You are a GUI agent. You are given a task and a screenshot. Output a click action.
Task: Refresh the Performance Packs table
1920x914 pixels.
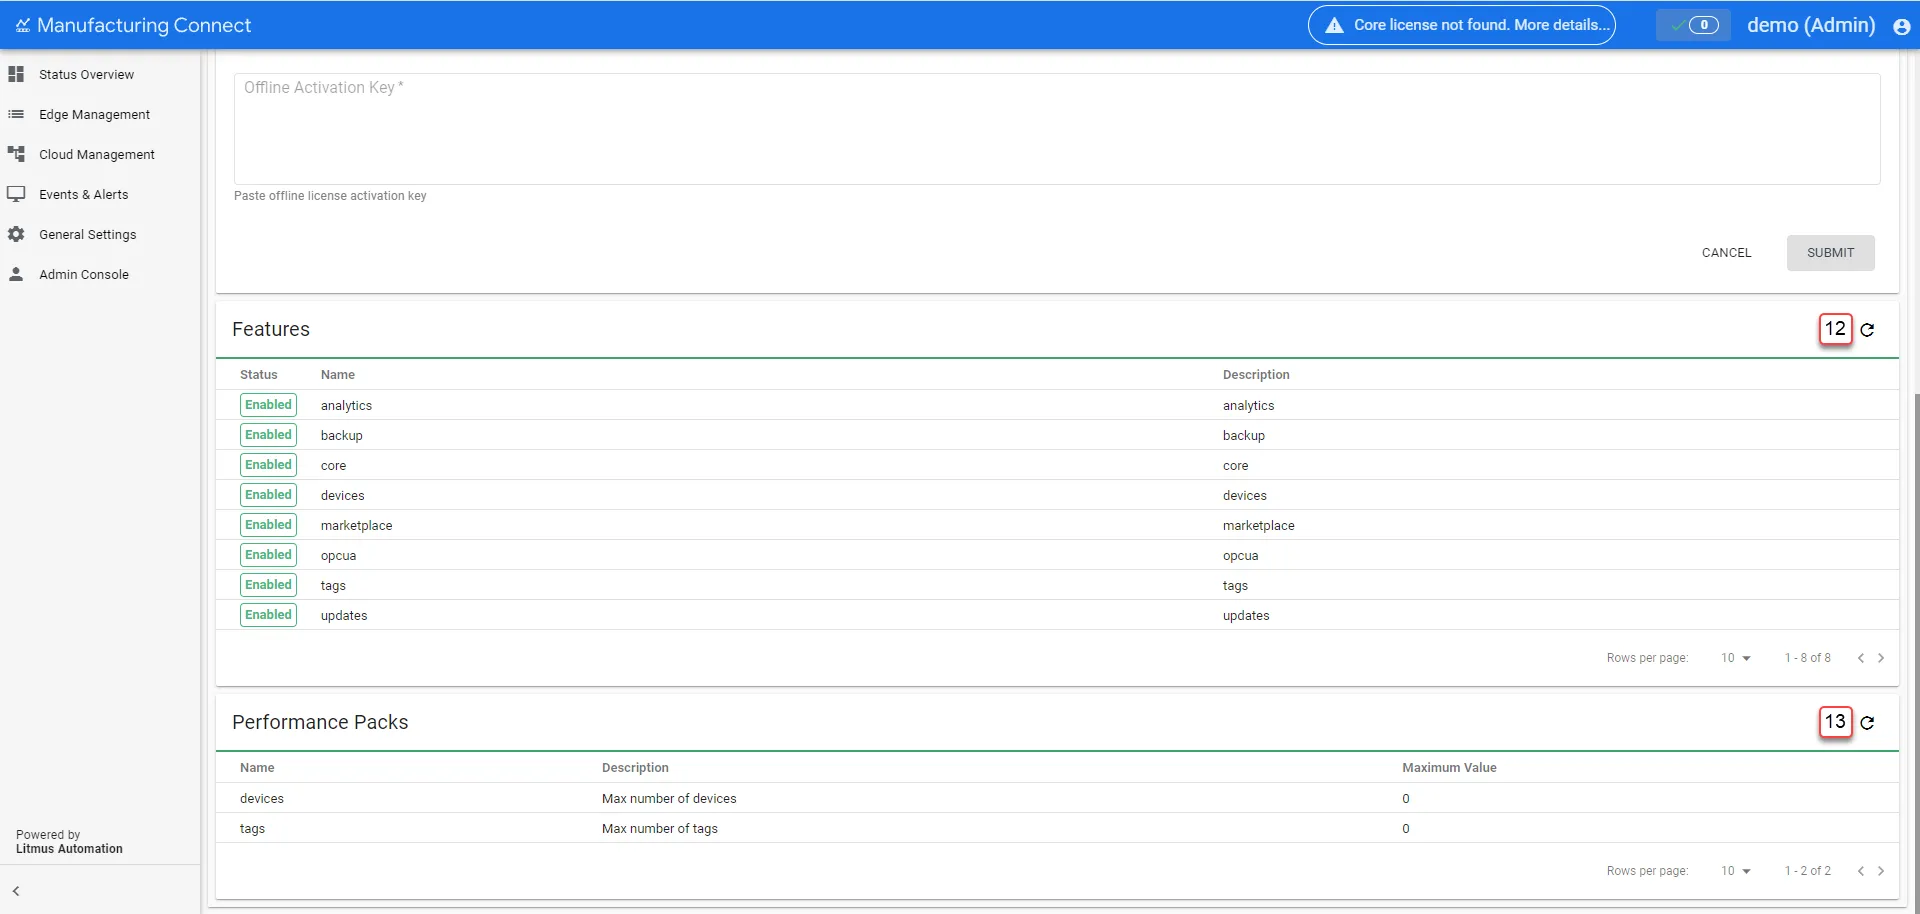[1867, 722]
